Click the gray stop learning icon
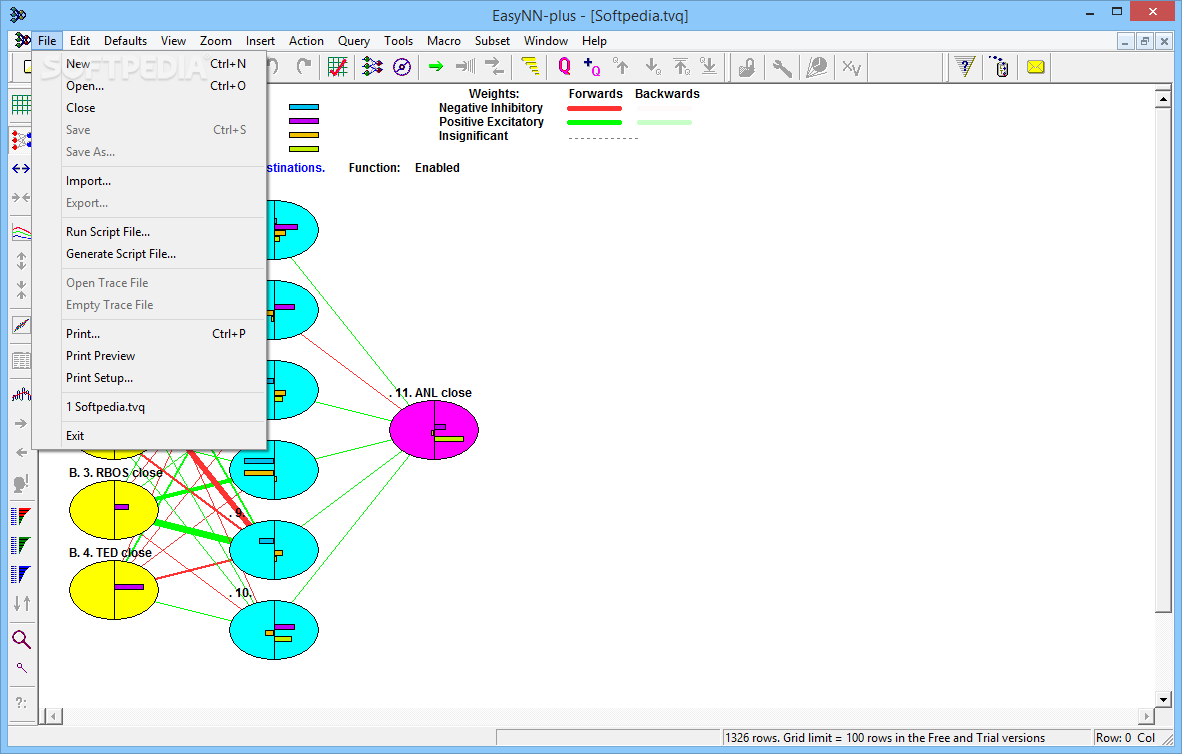The image size is (1182, 754). 465,67
